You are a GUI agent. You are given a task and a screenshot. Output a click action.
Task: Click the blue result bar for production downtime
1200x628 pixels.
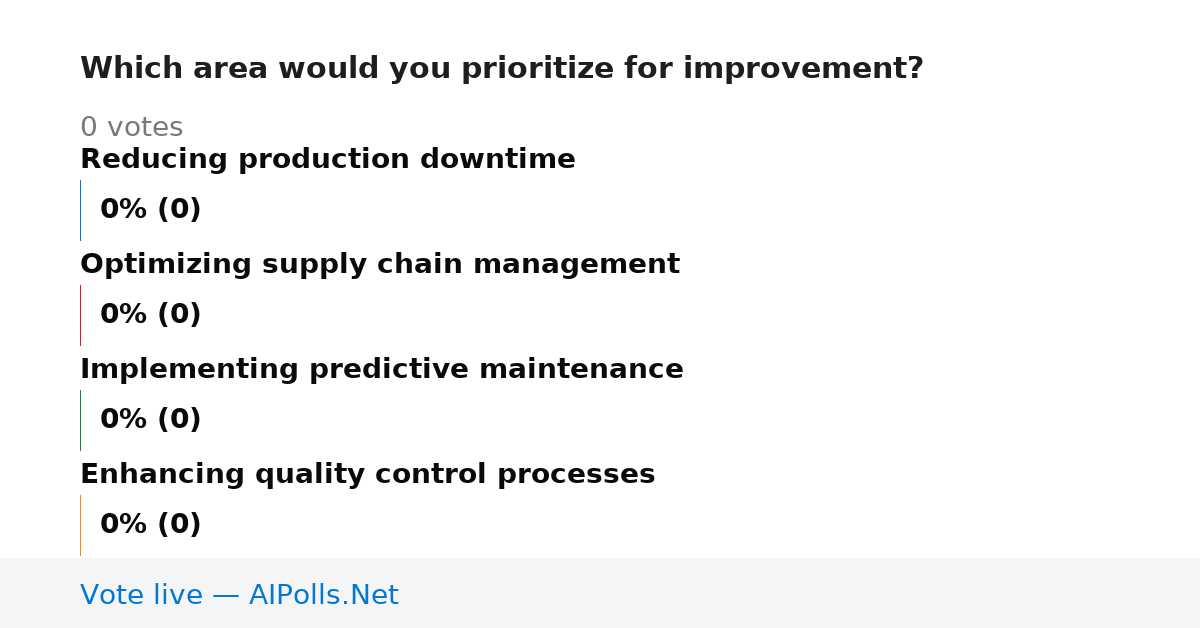tap(80, 210)
